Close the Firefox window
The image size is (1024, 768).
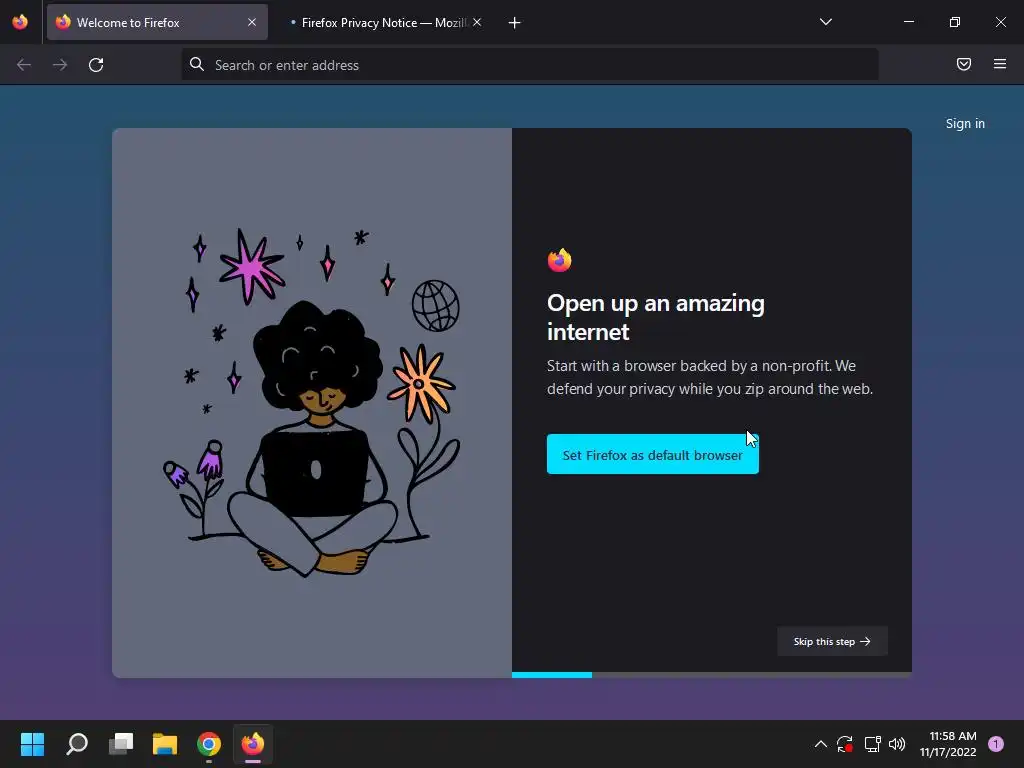tap(1000, 22)
